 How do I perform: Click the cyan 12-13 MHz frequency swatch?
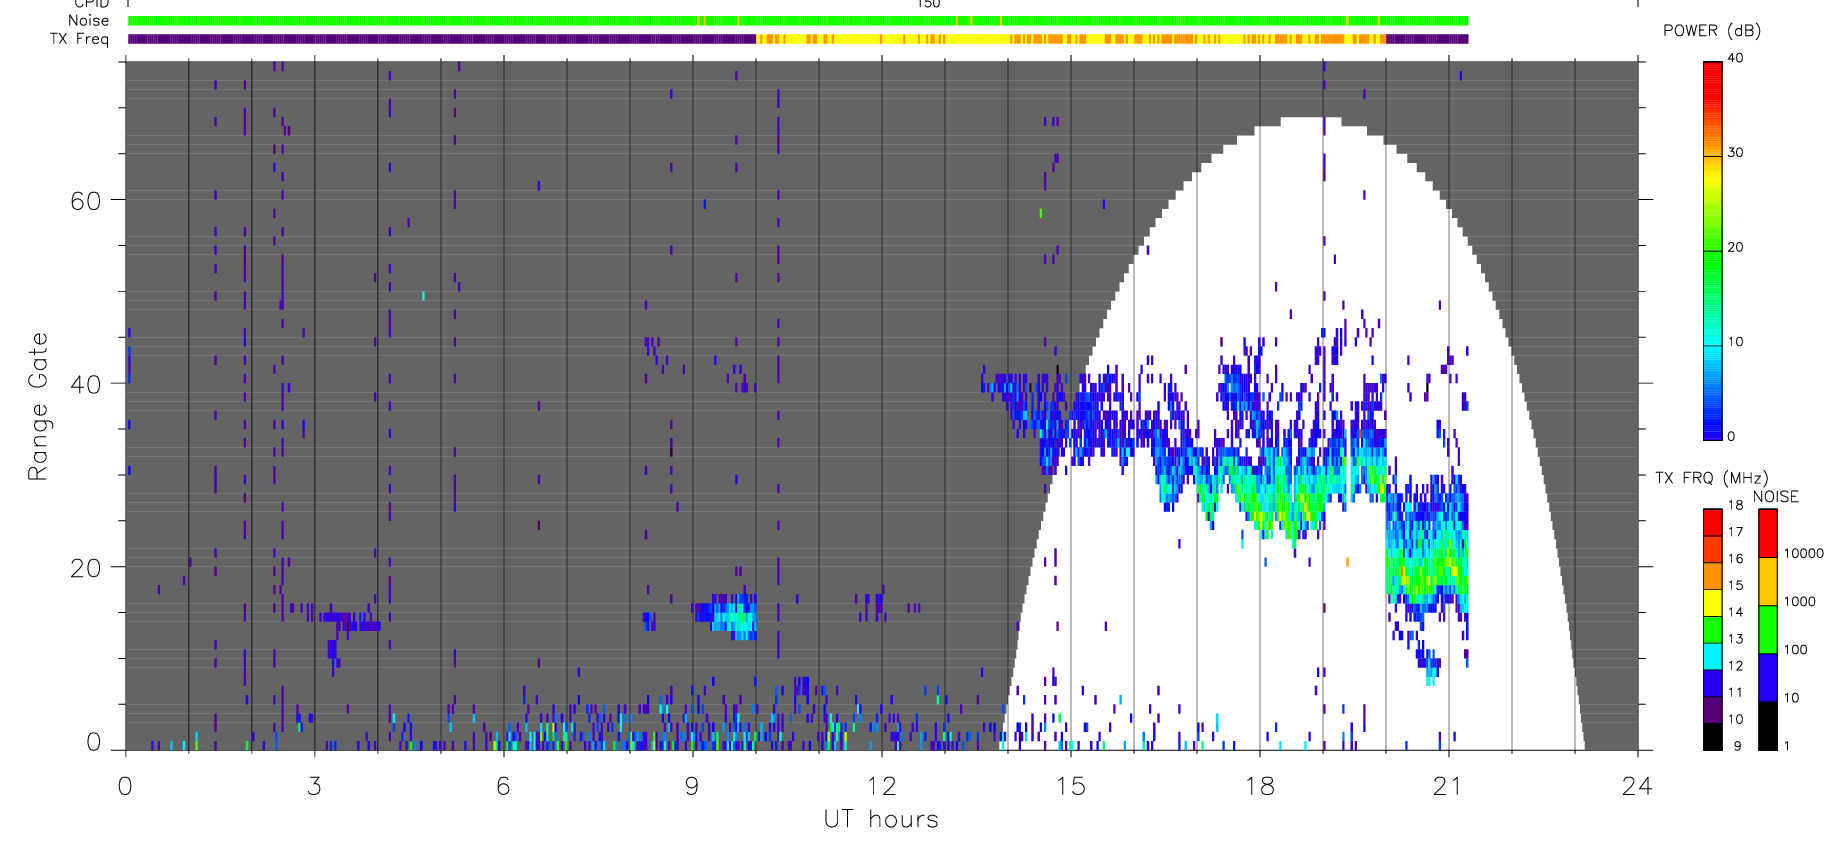(x=1713, y=656)
